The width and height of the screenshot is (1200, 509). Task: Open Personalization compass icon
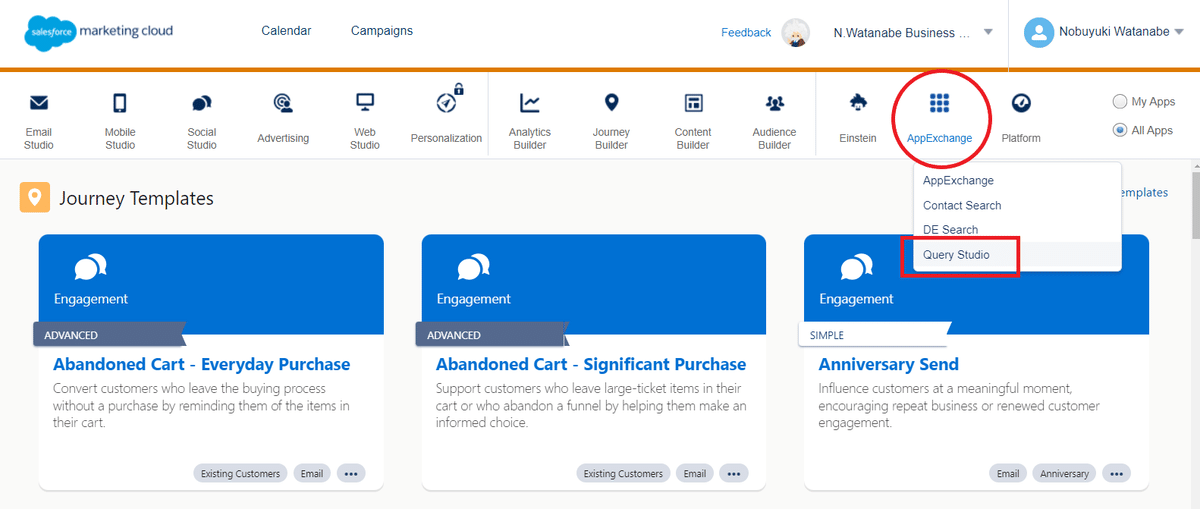pos(447,103)
